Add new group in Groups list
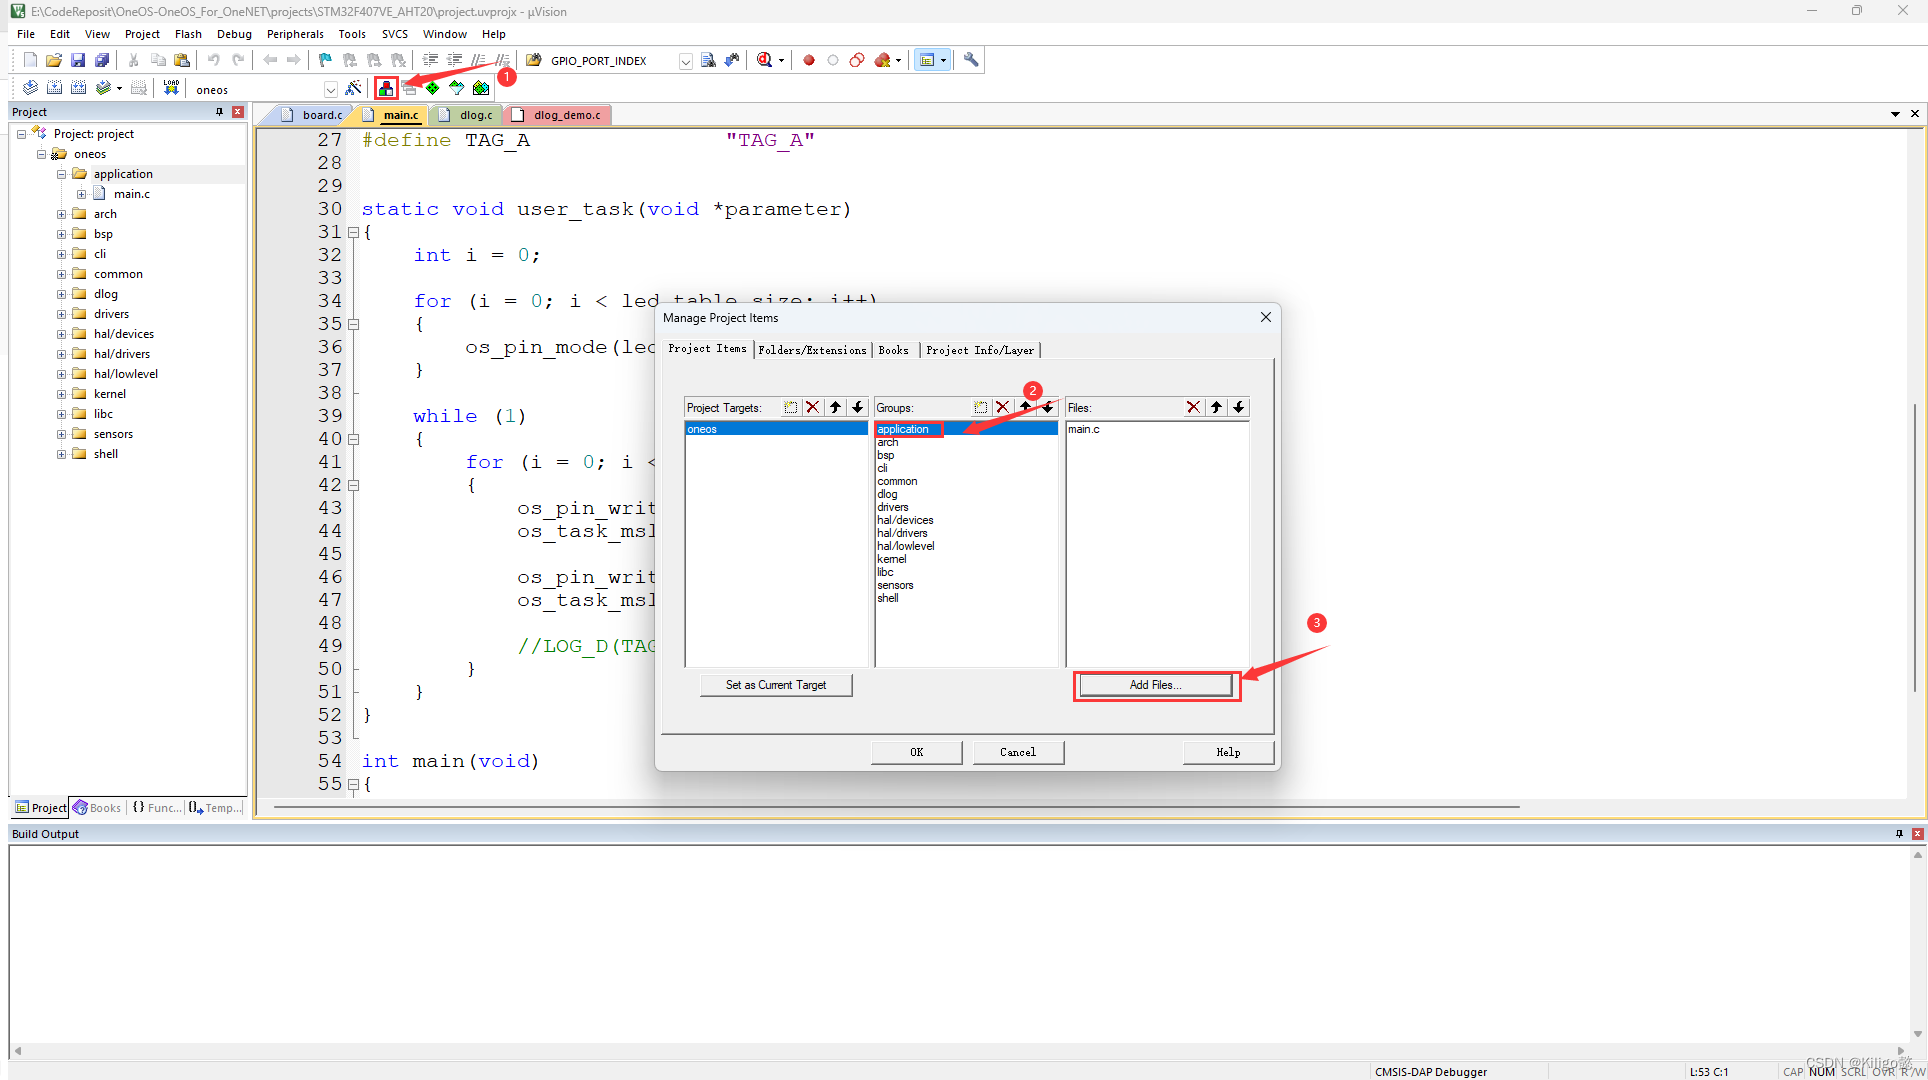Viewport: 1928px width, 1080px height. coord(980,407)
